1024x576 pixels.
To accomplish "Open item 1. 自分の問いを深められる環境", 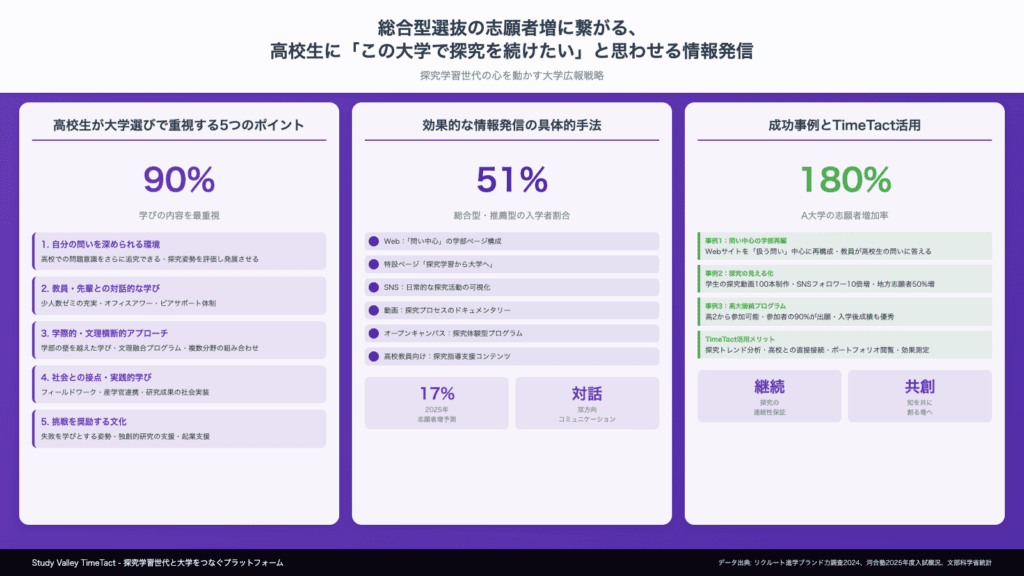I will 179,251.
